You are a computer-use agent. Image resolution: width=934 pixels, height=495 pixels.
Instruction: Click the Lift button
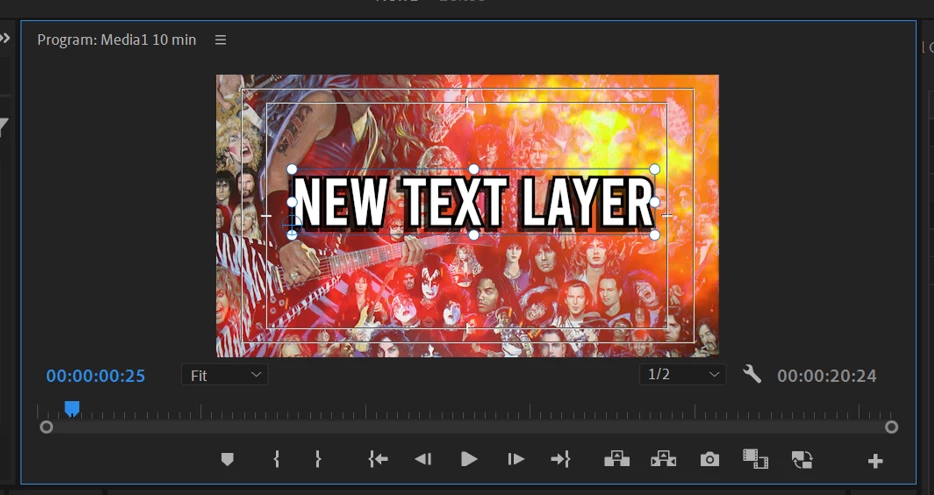point(617,459)
